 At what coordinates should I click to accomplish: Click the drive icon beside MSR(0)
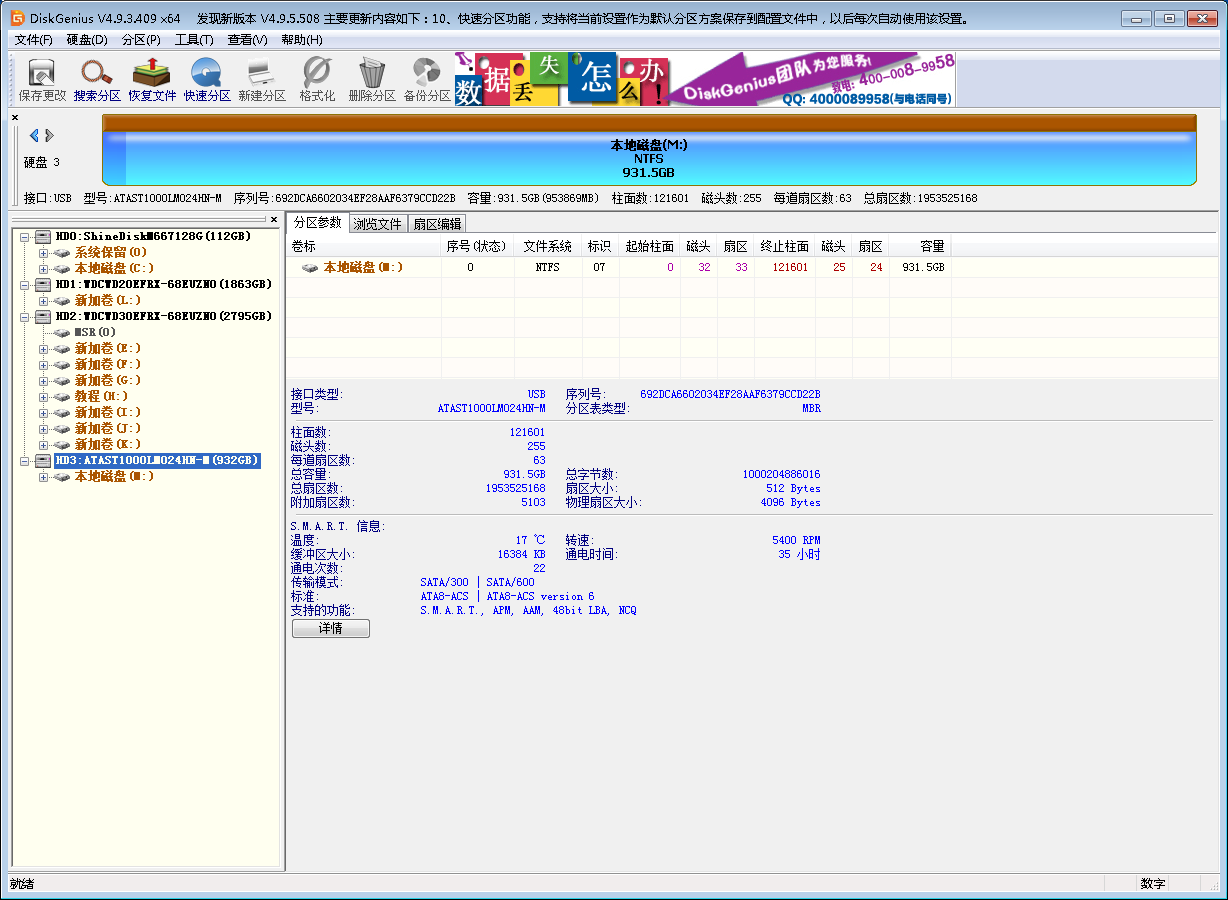[x=62, y=332]
